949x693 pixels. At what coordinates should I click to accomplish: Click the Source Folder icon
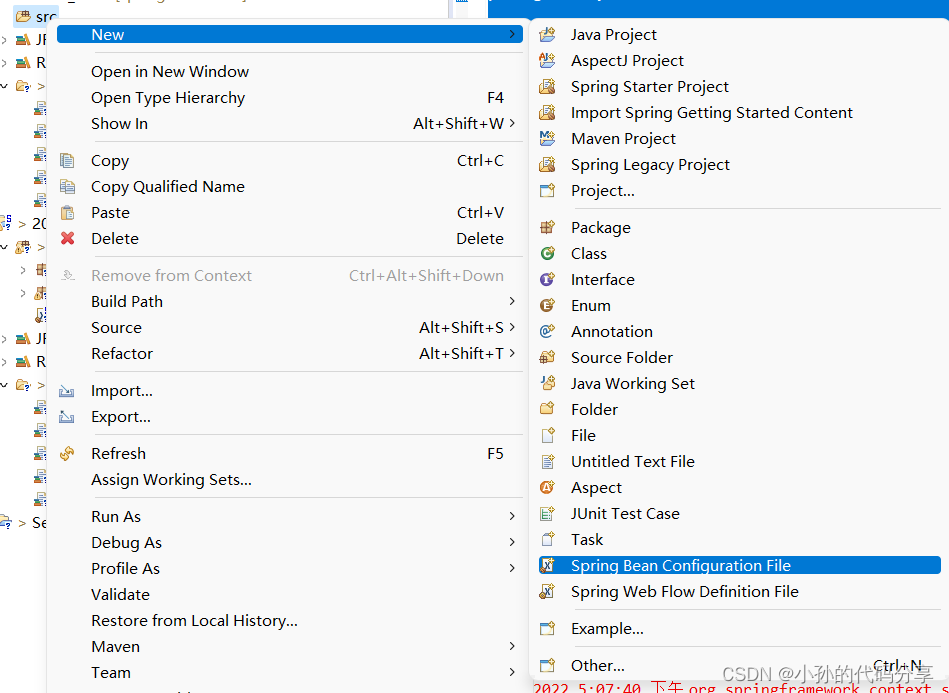click(547, 358)
